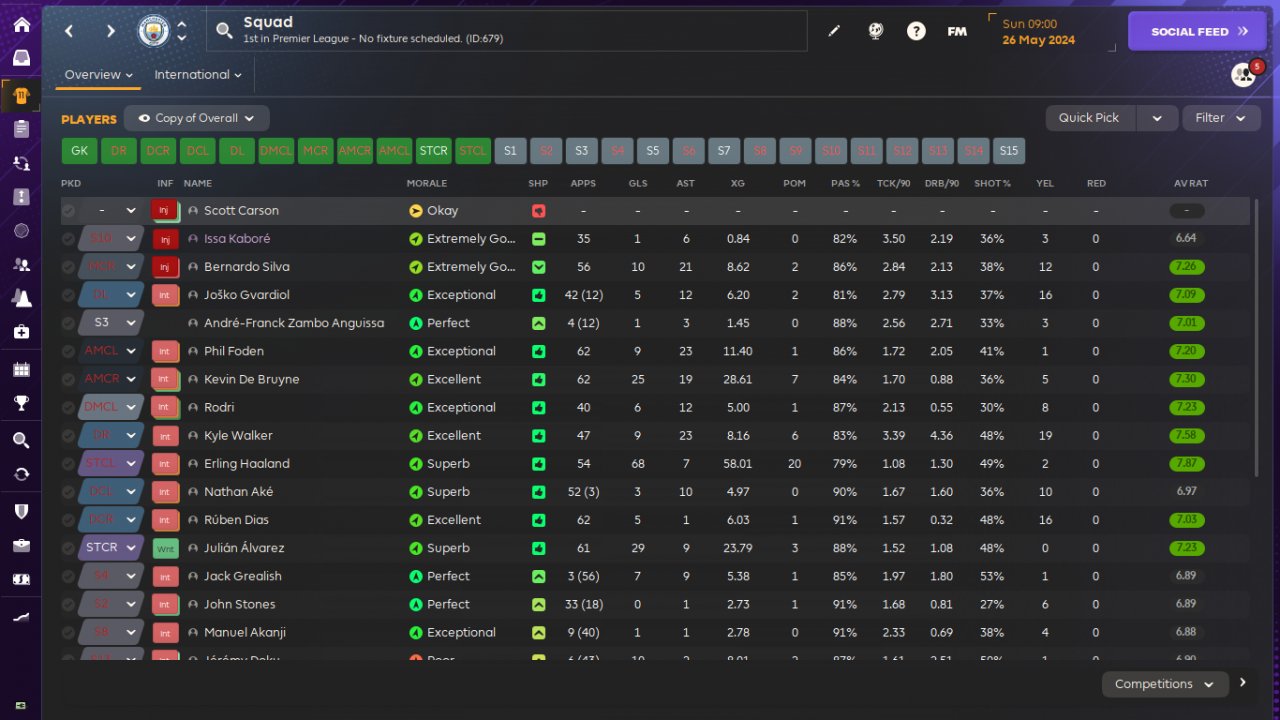This screenshot has height=720, width=1280.
Task: Click the Quick Pick button
Action: [1089, 118]
